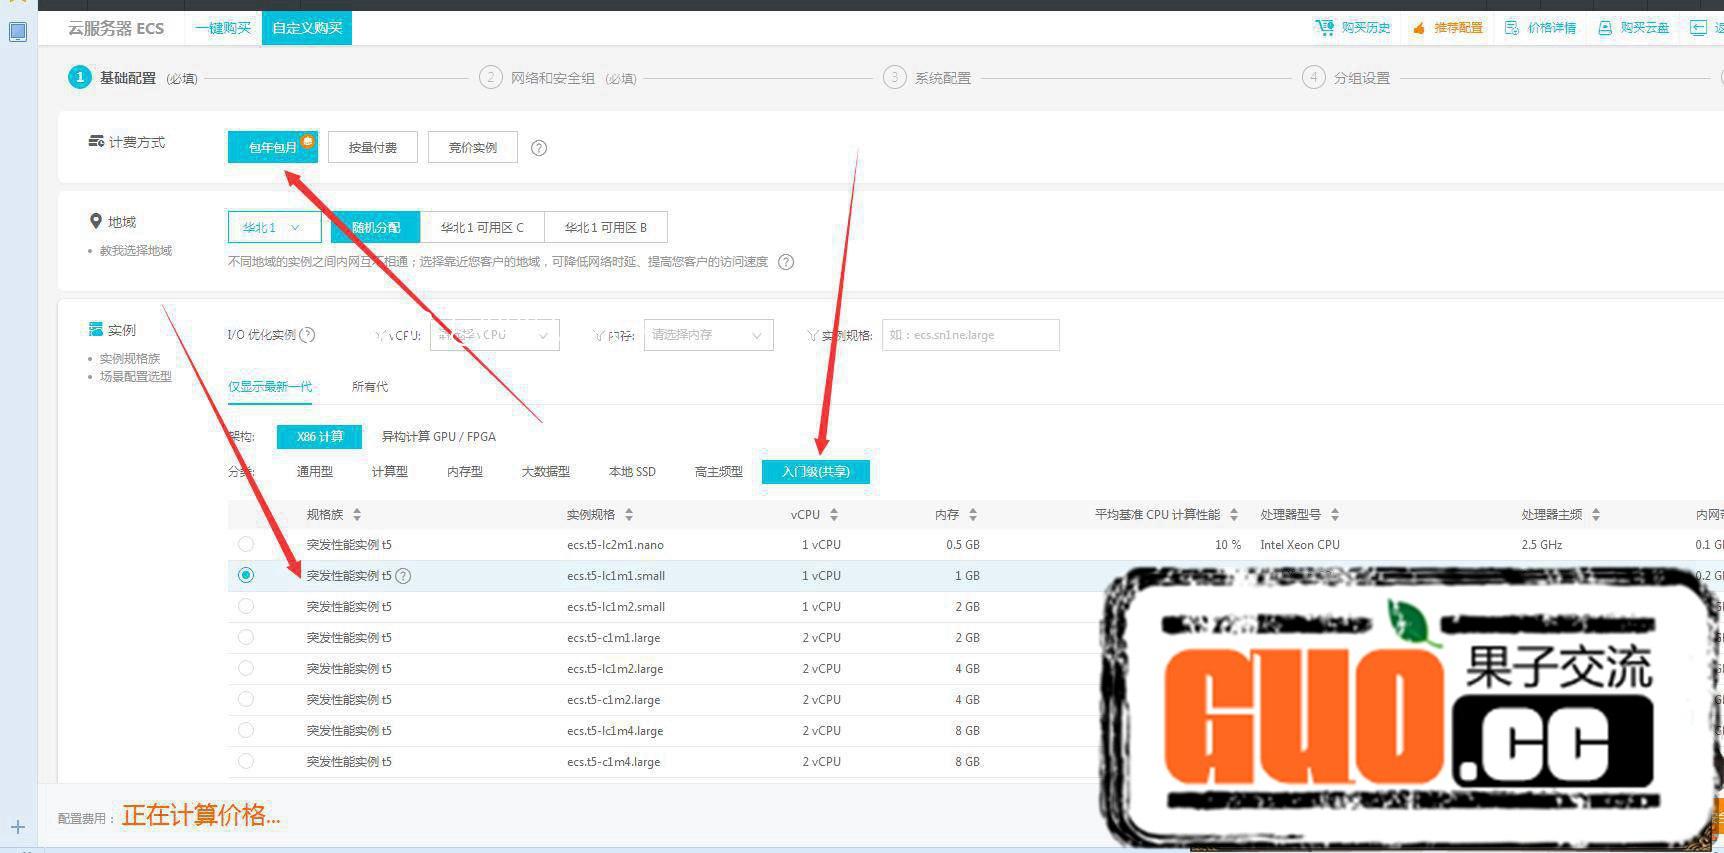
Task: Expand the memory filter dropdown
Action: click(708, 335)
